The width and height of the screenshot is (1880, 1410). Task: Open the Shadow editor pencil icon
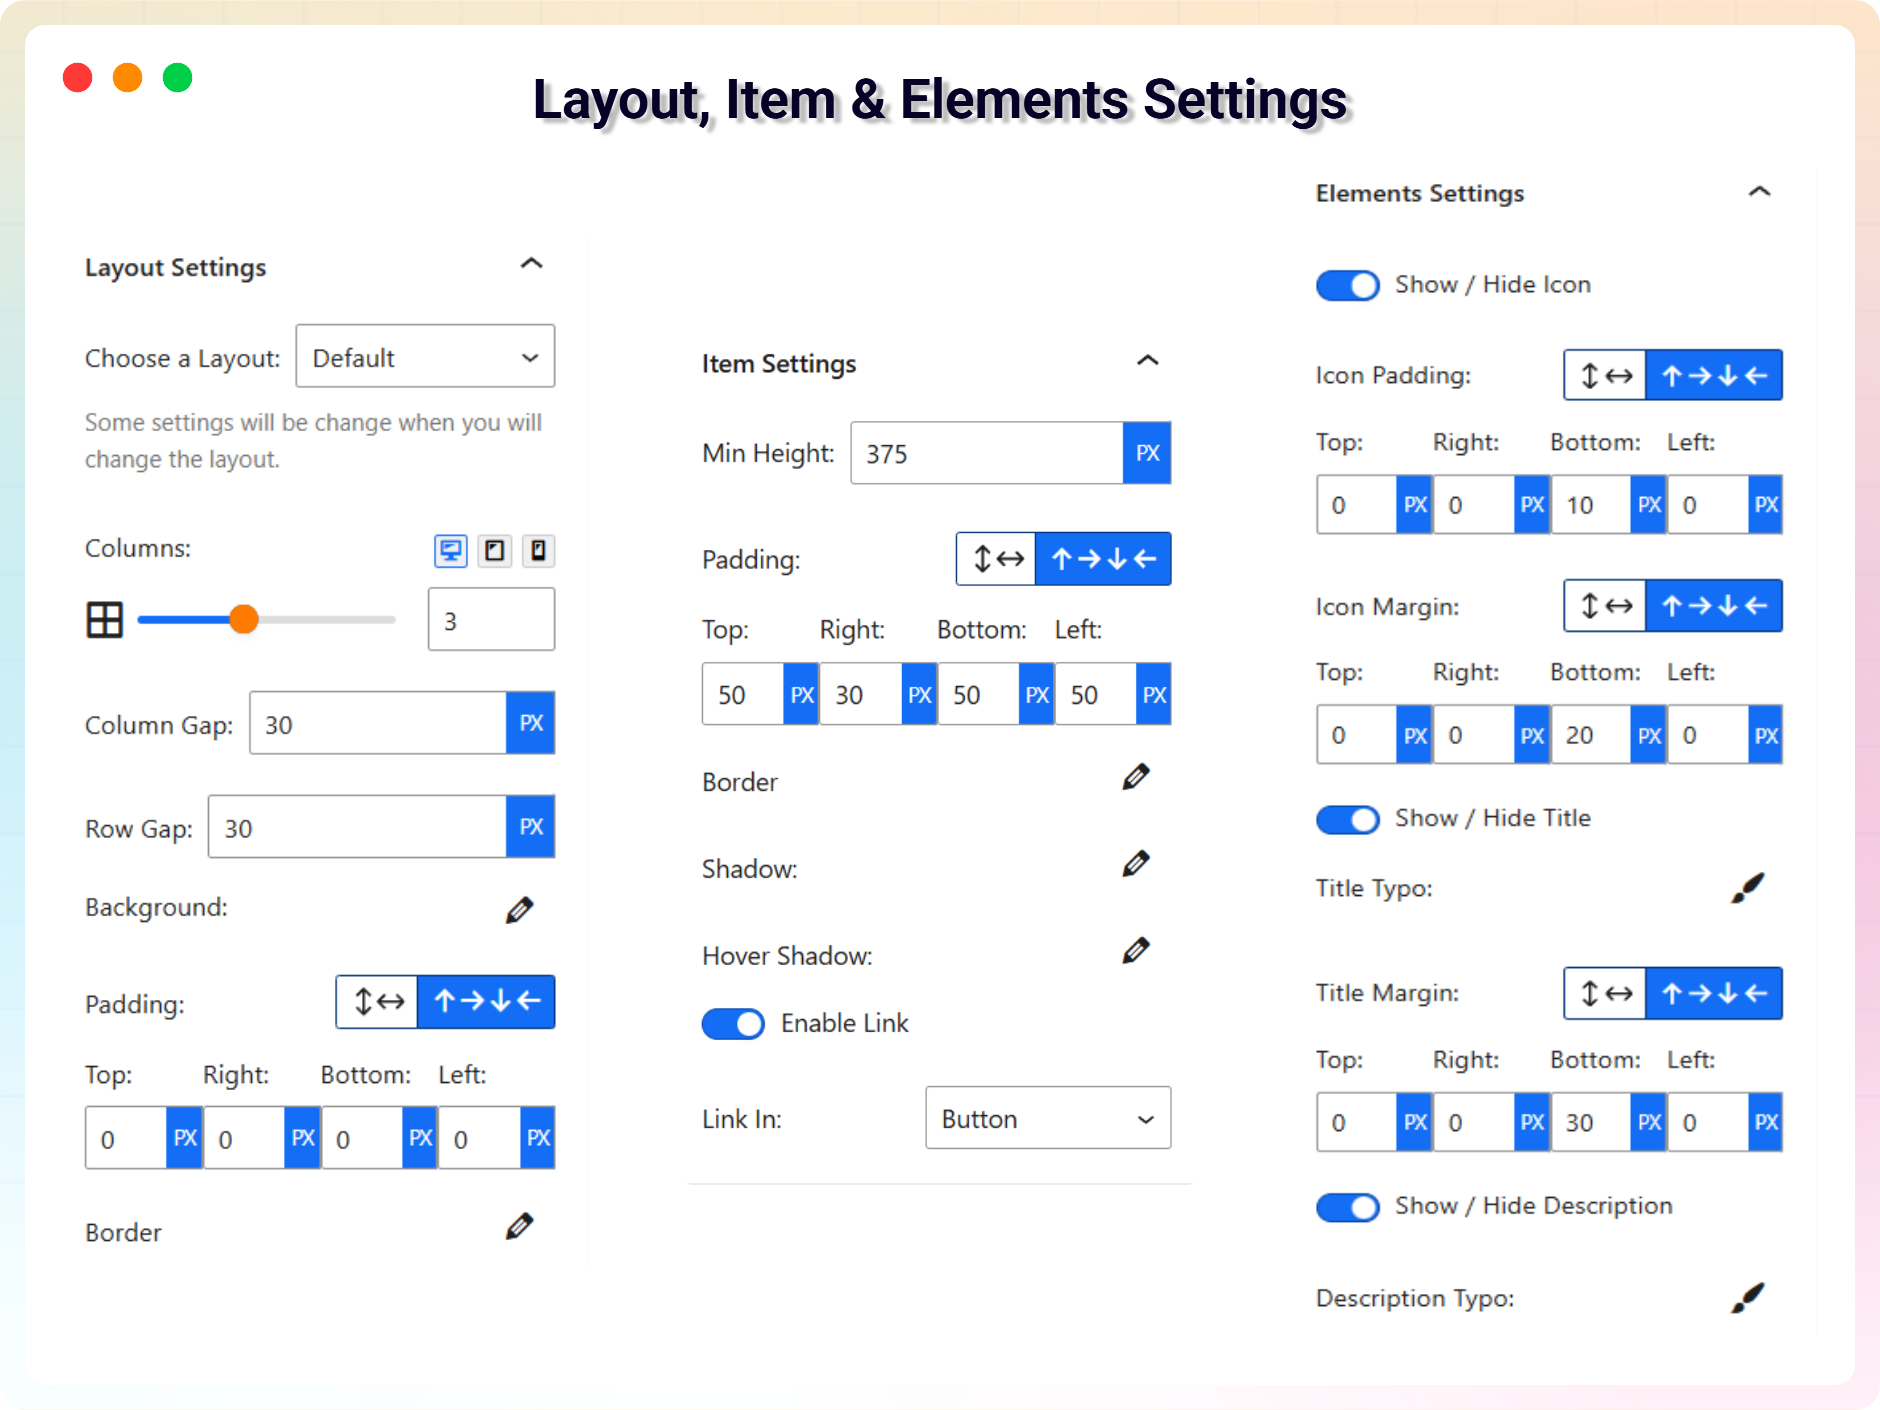point(1137,864)
